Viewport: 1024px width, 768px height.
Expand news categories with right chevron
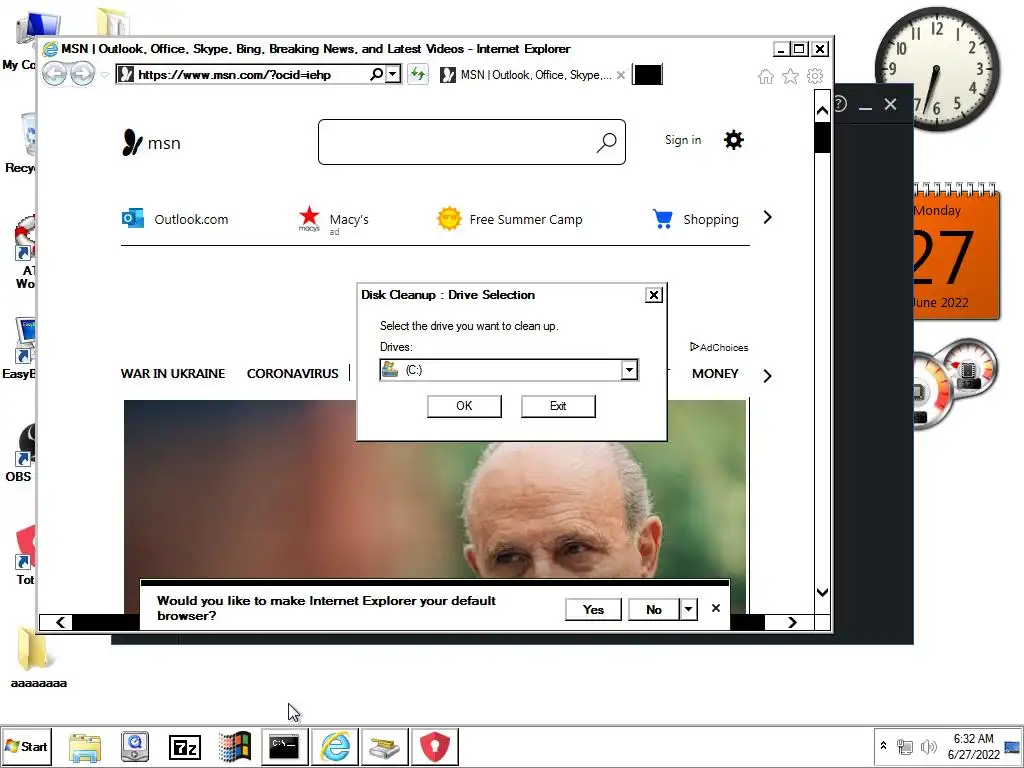tap(767, 376)
